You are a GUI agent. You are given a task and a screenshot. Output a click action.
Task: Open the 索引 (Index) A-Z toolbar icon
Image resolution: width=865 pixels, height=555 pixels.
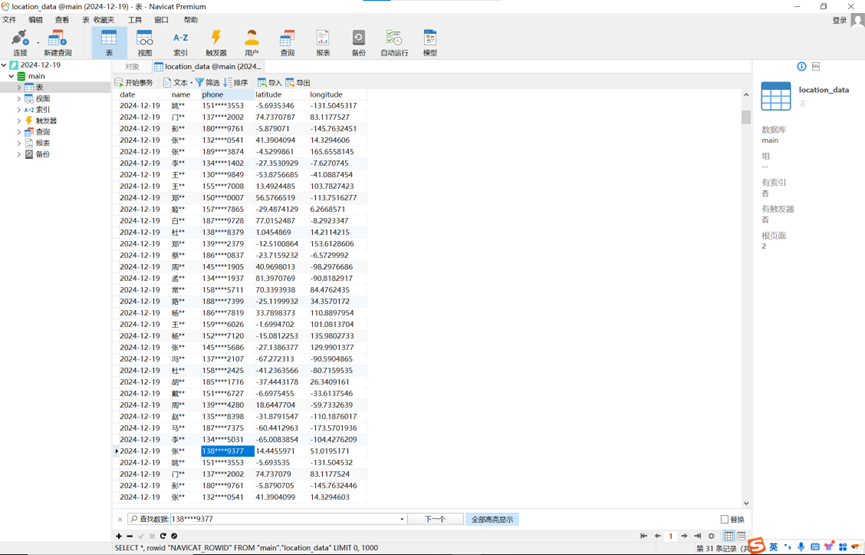180,42
